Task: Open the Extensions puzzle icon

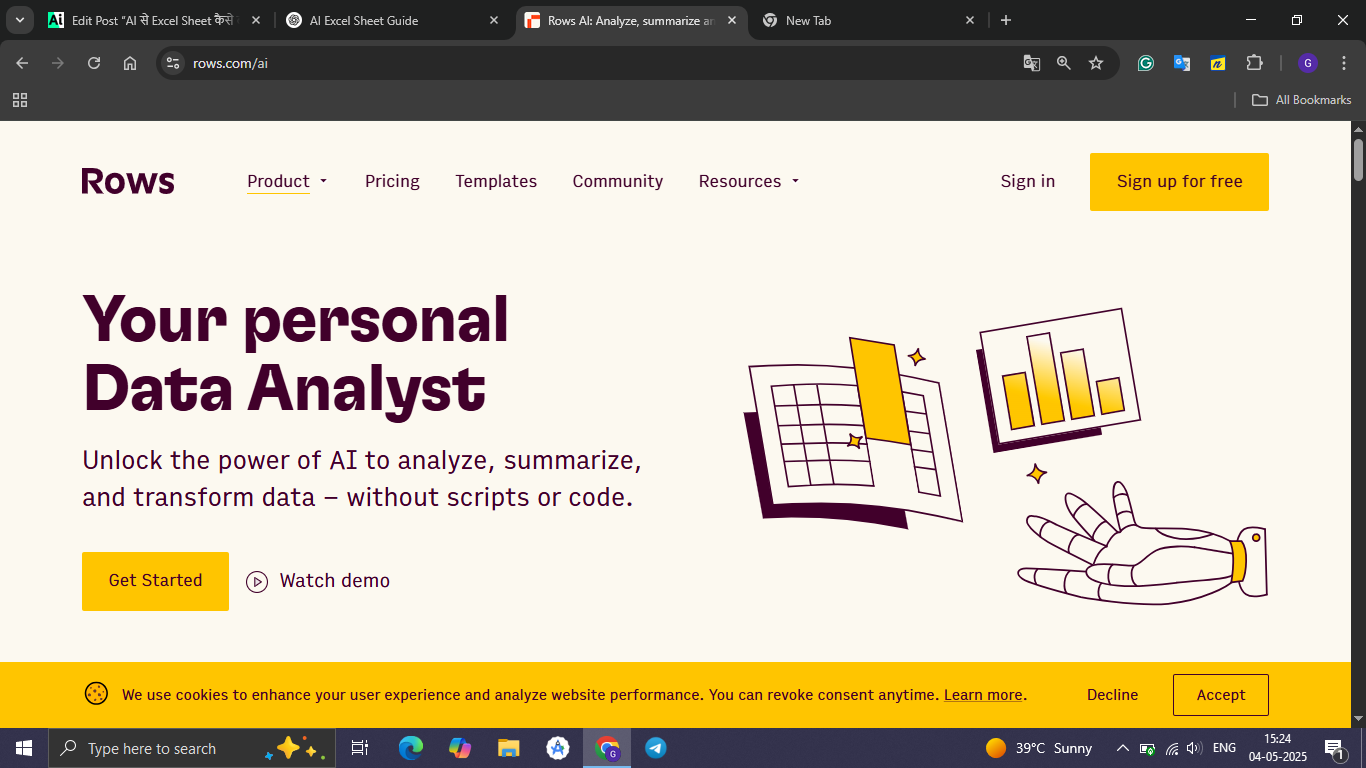Action: point(1254,63)
